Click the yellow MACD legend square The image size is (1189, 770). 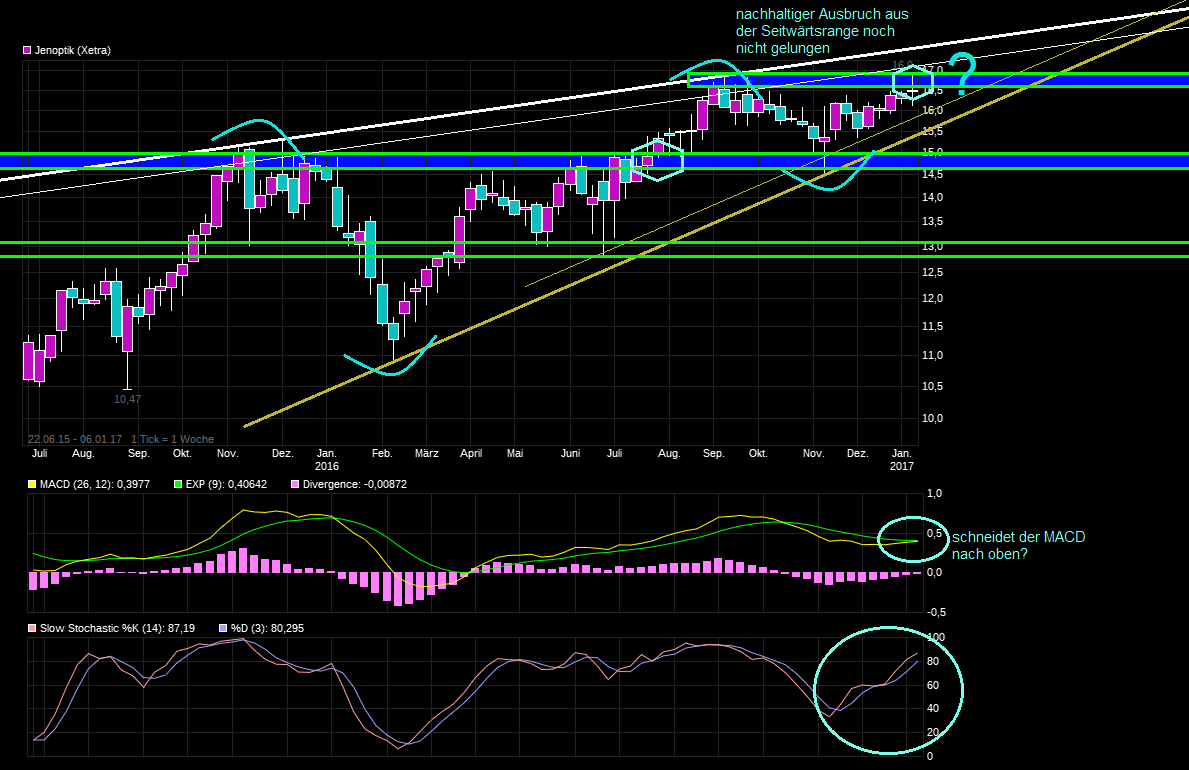tap(35, 484)
